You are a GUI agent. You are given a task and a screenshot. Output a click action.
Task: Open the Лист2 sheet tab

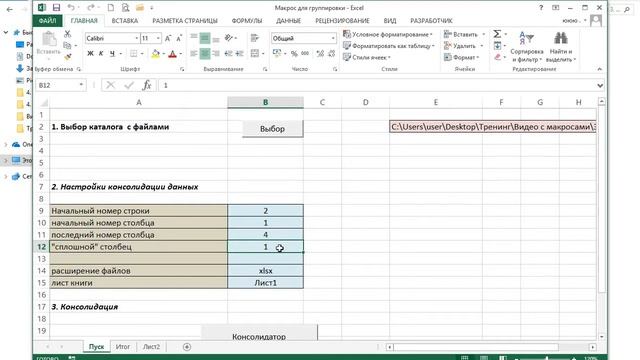tap(151, 347)
